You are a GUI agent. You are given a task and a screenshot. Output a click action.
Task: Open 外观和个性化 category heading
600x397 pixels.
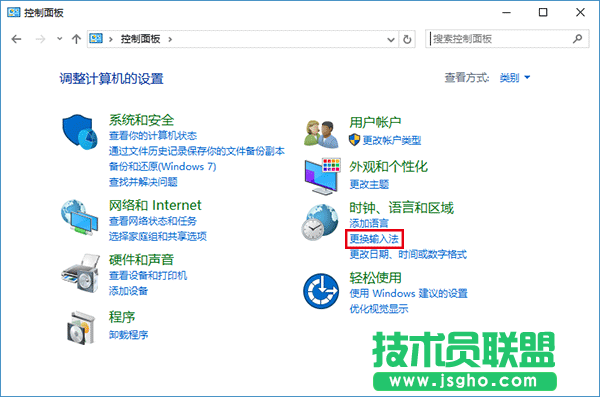(388, 167)
